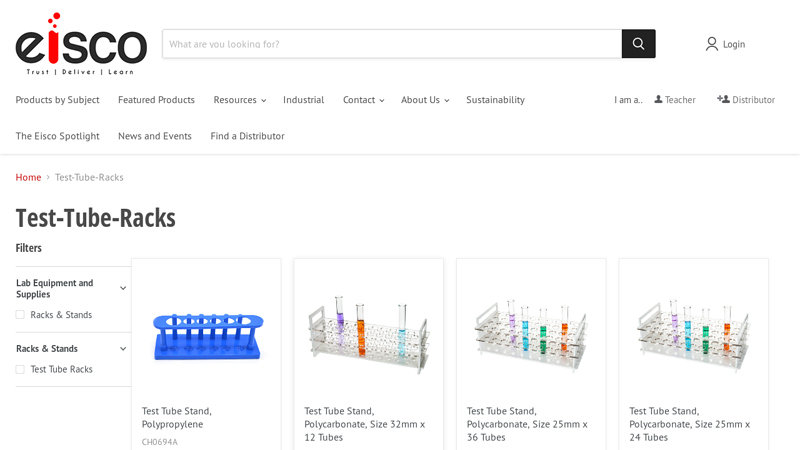Click the Distributor person-plus icon
This screenshot has height=450, width=800.
pyautogui.click(x=723, y=99)
